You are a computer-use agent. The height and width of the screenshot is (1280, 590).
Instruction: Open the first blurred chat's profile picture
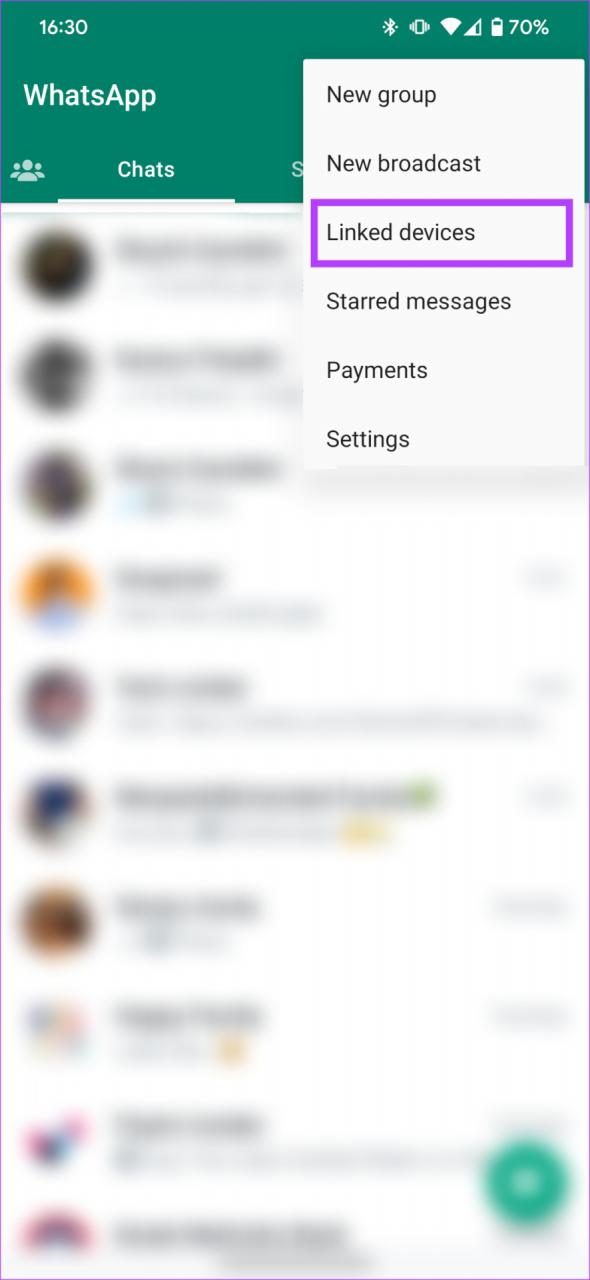pyautogui.click(x=57, y=265)
